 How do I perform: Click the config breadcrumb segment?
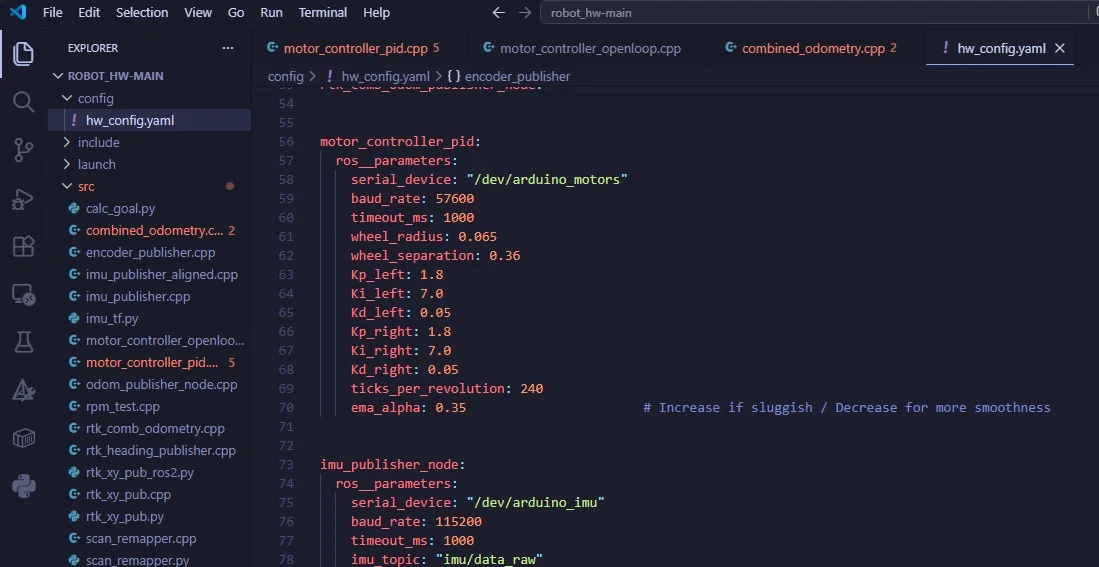[285, 76]
